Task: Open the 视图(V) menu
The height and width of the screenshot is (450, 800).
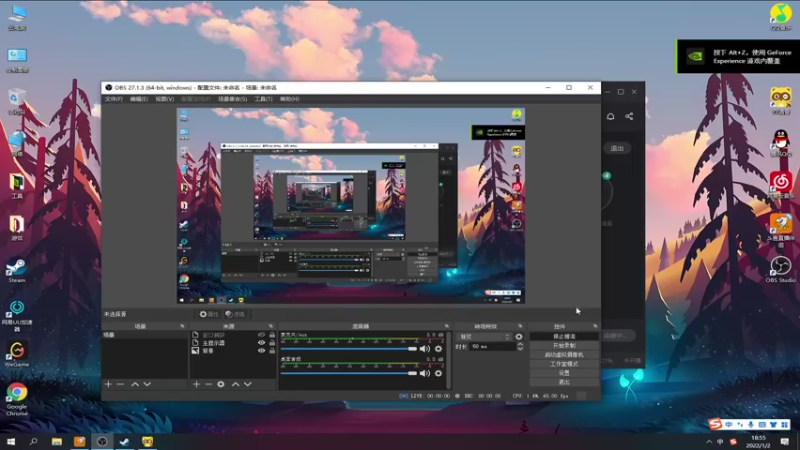Action: pyautogui.click(x=165, y=99)
